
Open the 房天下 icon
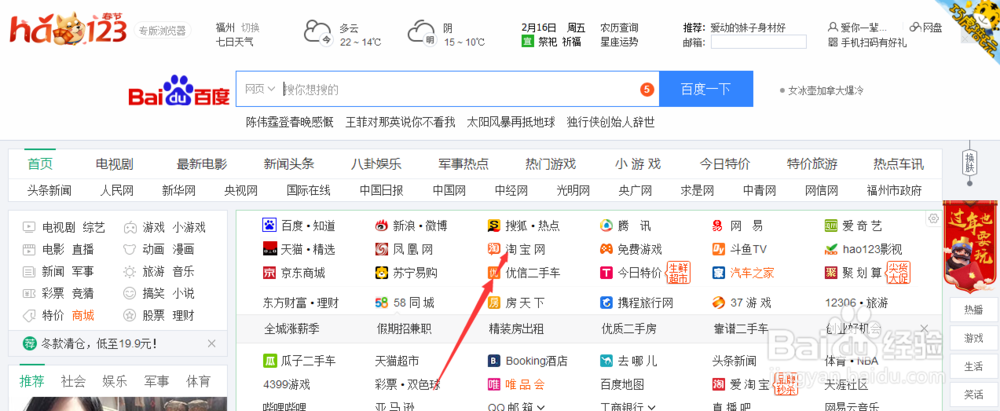pyautogui.click(x=494, y=303)
